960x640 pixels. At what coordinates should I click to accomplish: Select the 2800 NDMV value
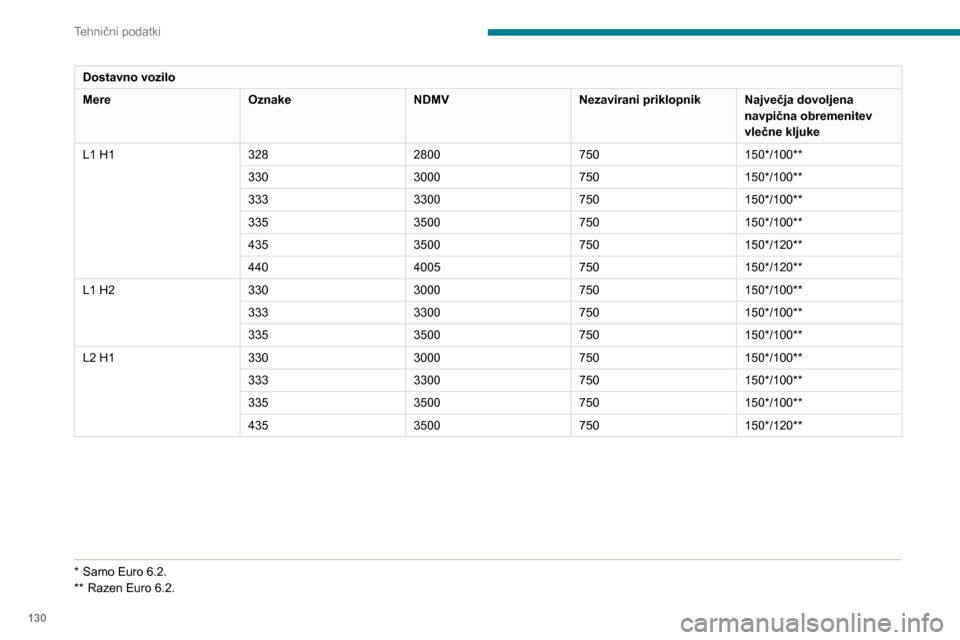pos(427,155)
